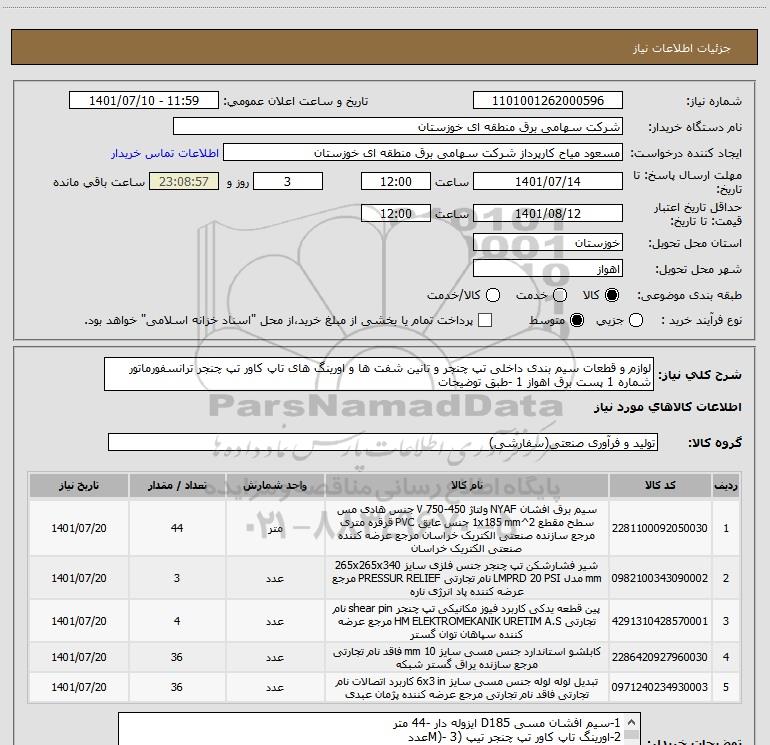Select the خدمت radio button
Screen dimensions: 770x745
[x=560, y=295]
